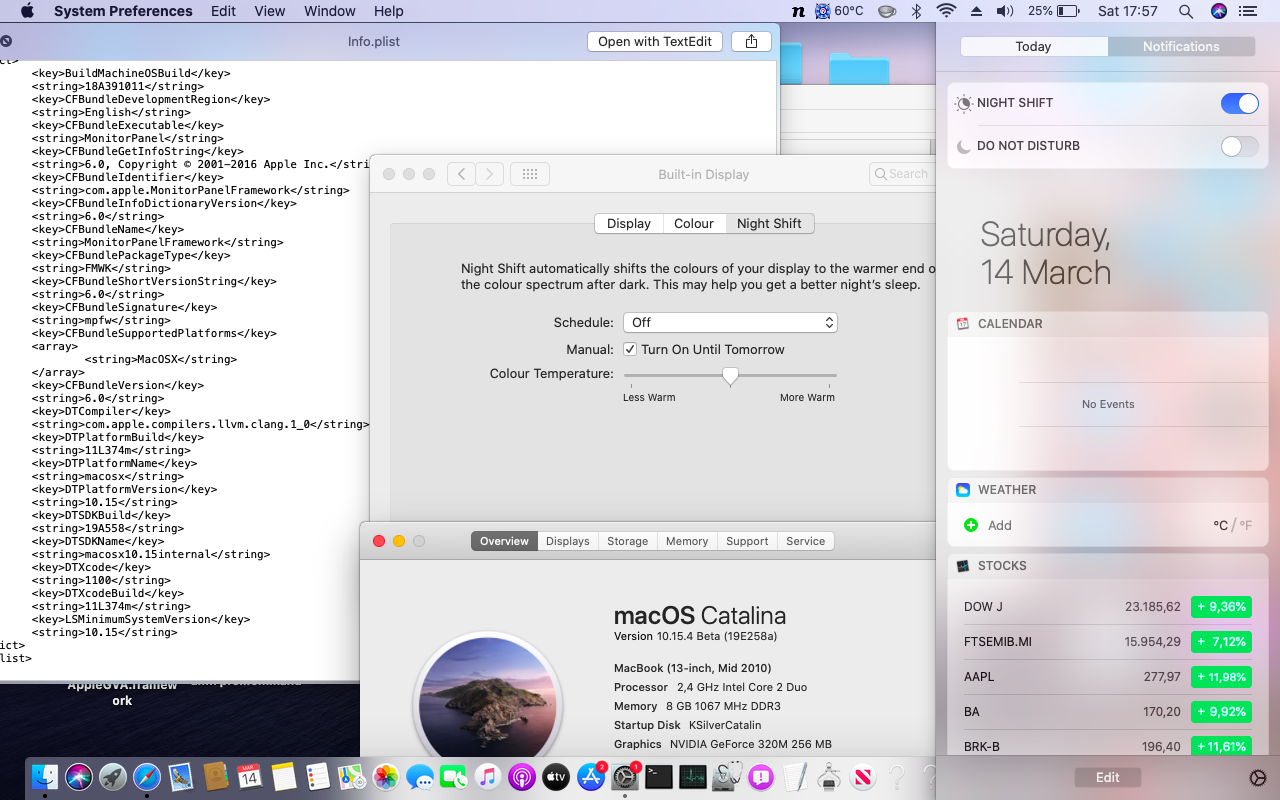
Task: Open Messages app in Dock
Action: [420, 777]
